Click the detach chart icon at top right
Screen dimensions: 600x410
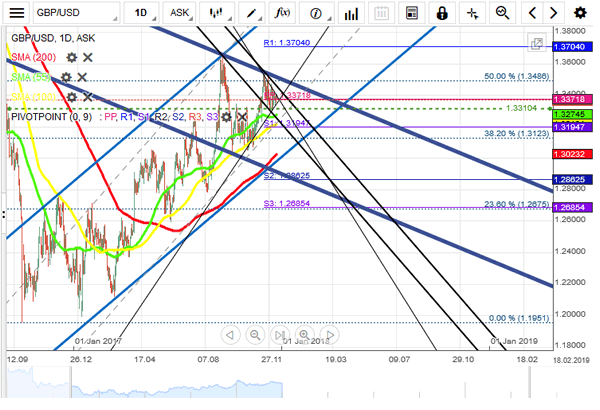click(538, 44)
